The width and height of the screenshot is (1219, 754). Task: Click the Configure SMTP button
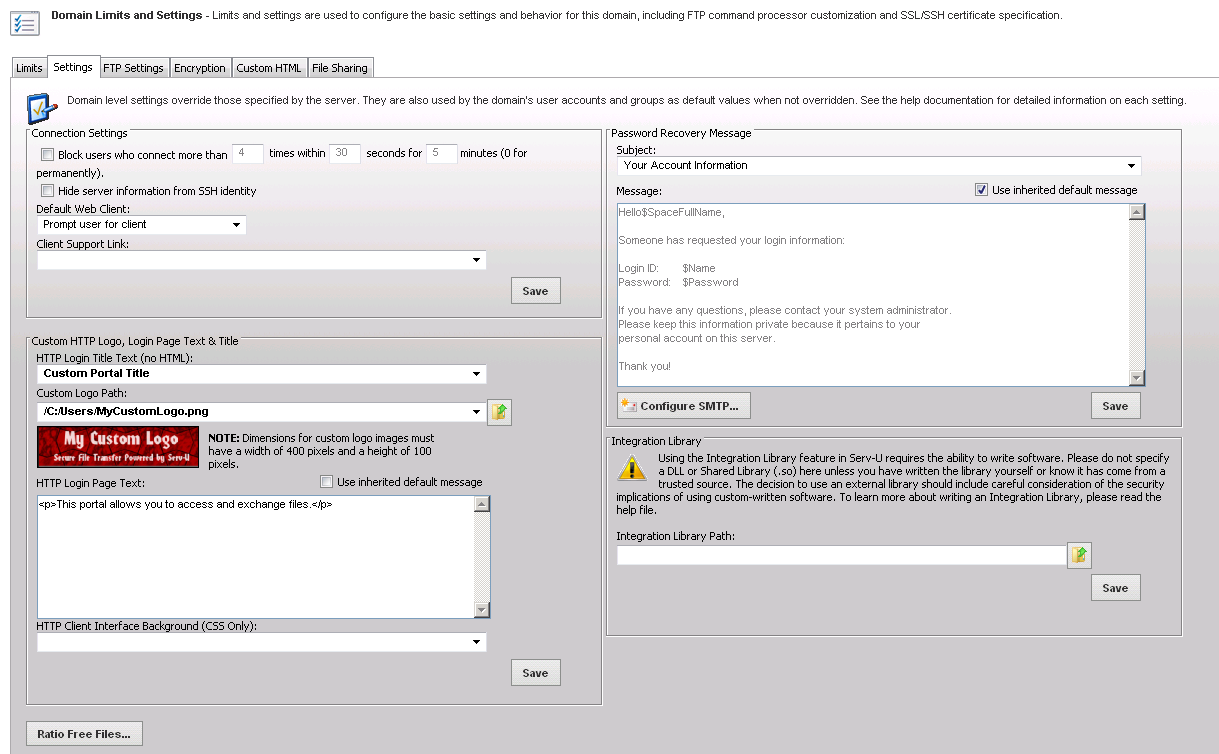pos(683,405)
